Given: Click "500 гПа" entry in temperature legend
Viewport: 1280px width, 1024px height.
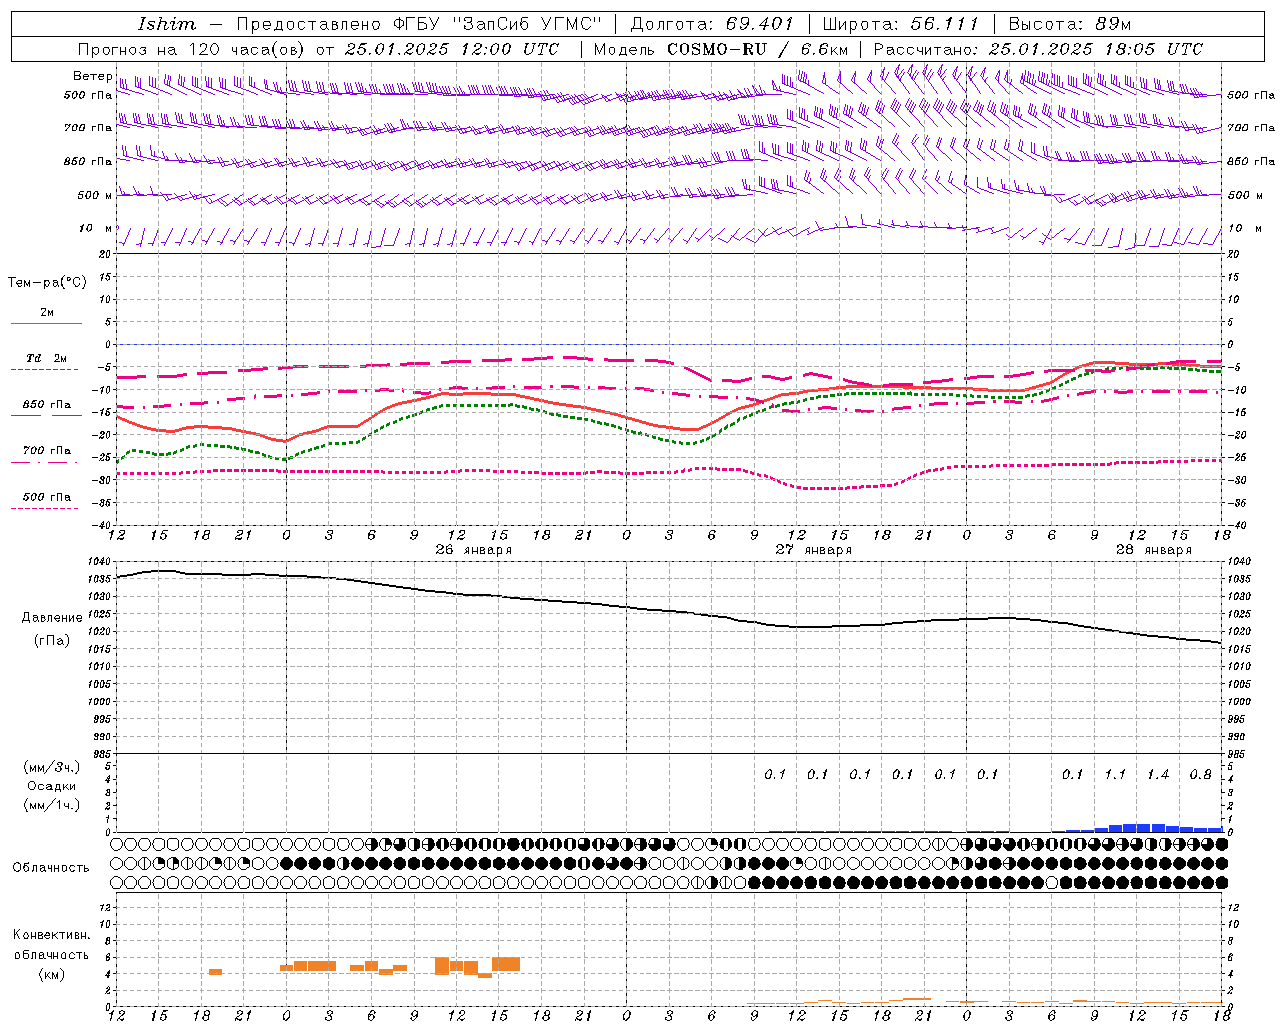Looking at the screenshot, I should coord(47,497).
